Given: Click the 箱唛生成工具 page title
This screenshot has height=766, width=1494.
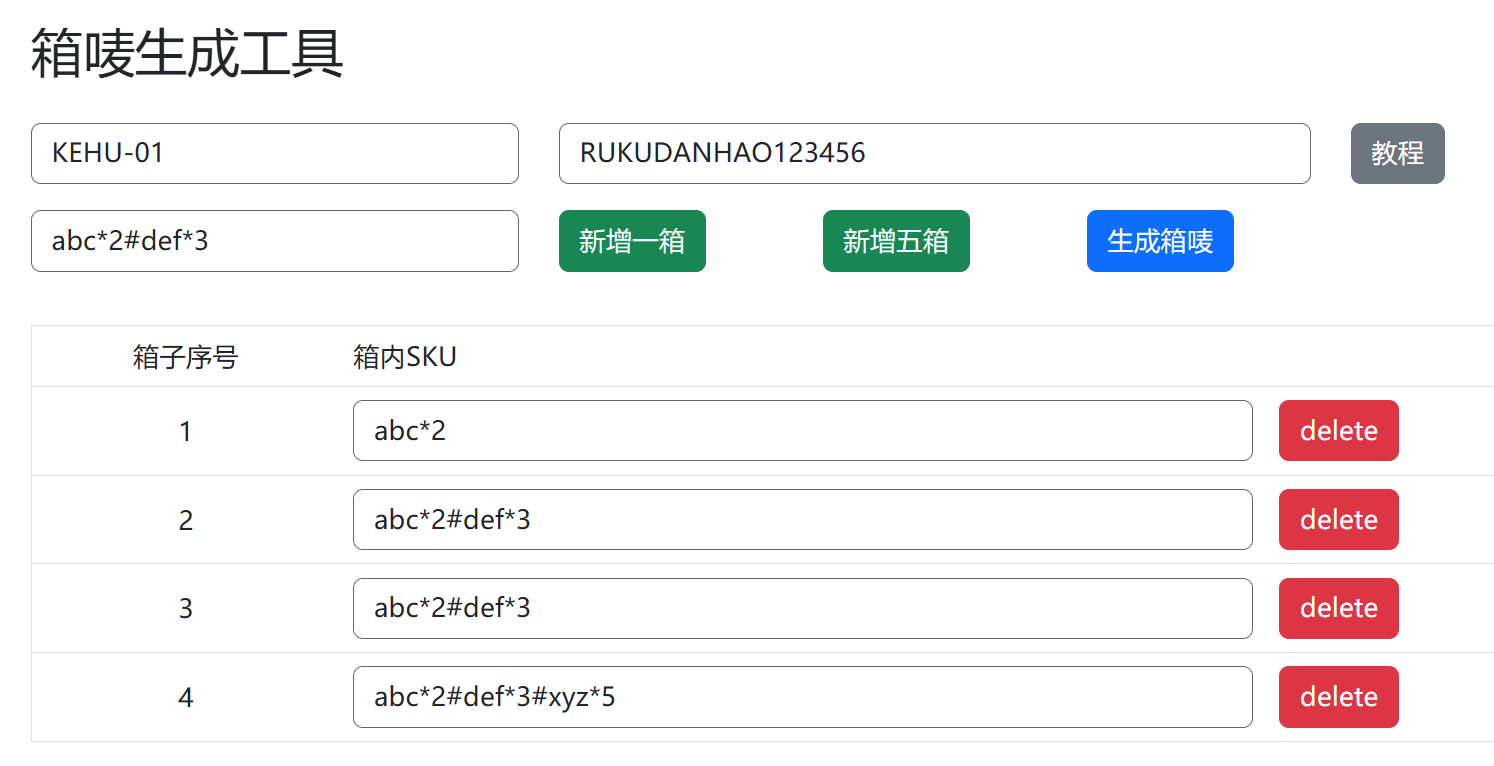Looking at the screenshot, I should (187, 54).
